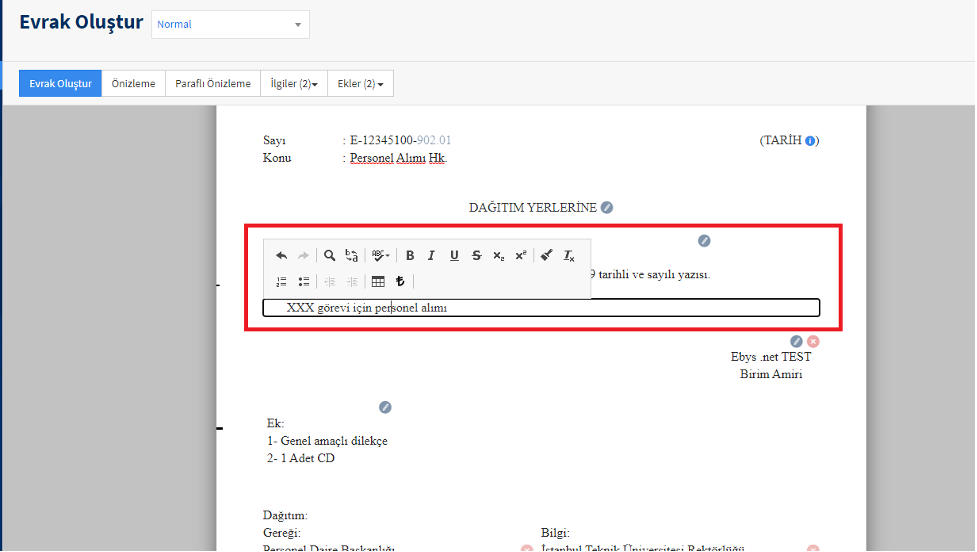This screenshot has width=977, height=552.
Task: Toggle subscript formatting
Action: pos(498,255)
